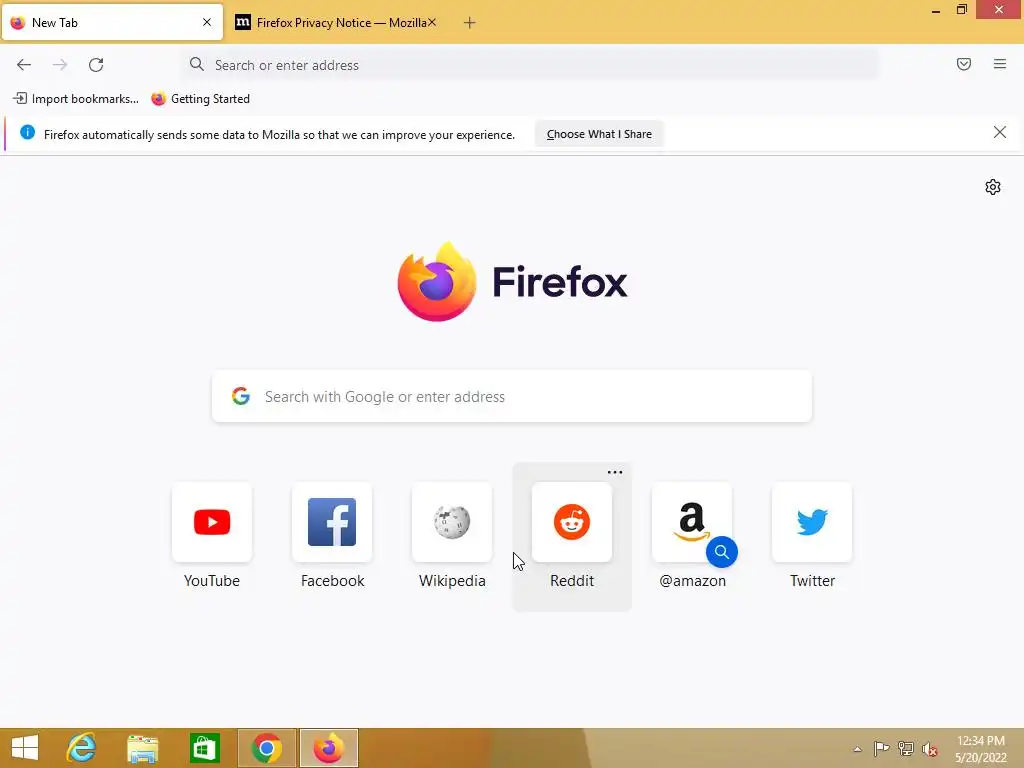Click the YouTube label text

(x=212, y=581)
